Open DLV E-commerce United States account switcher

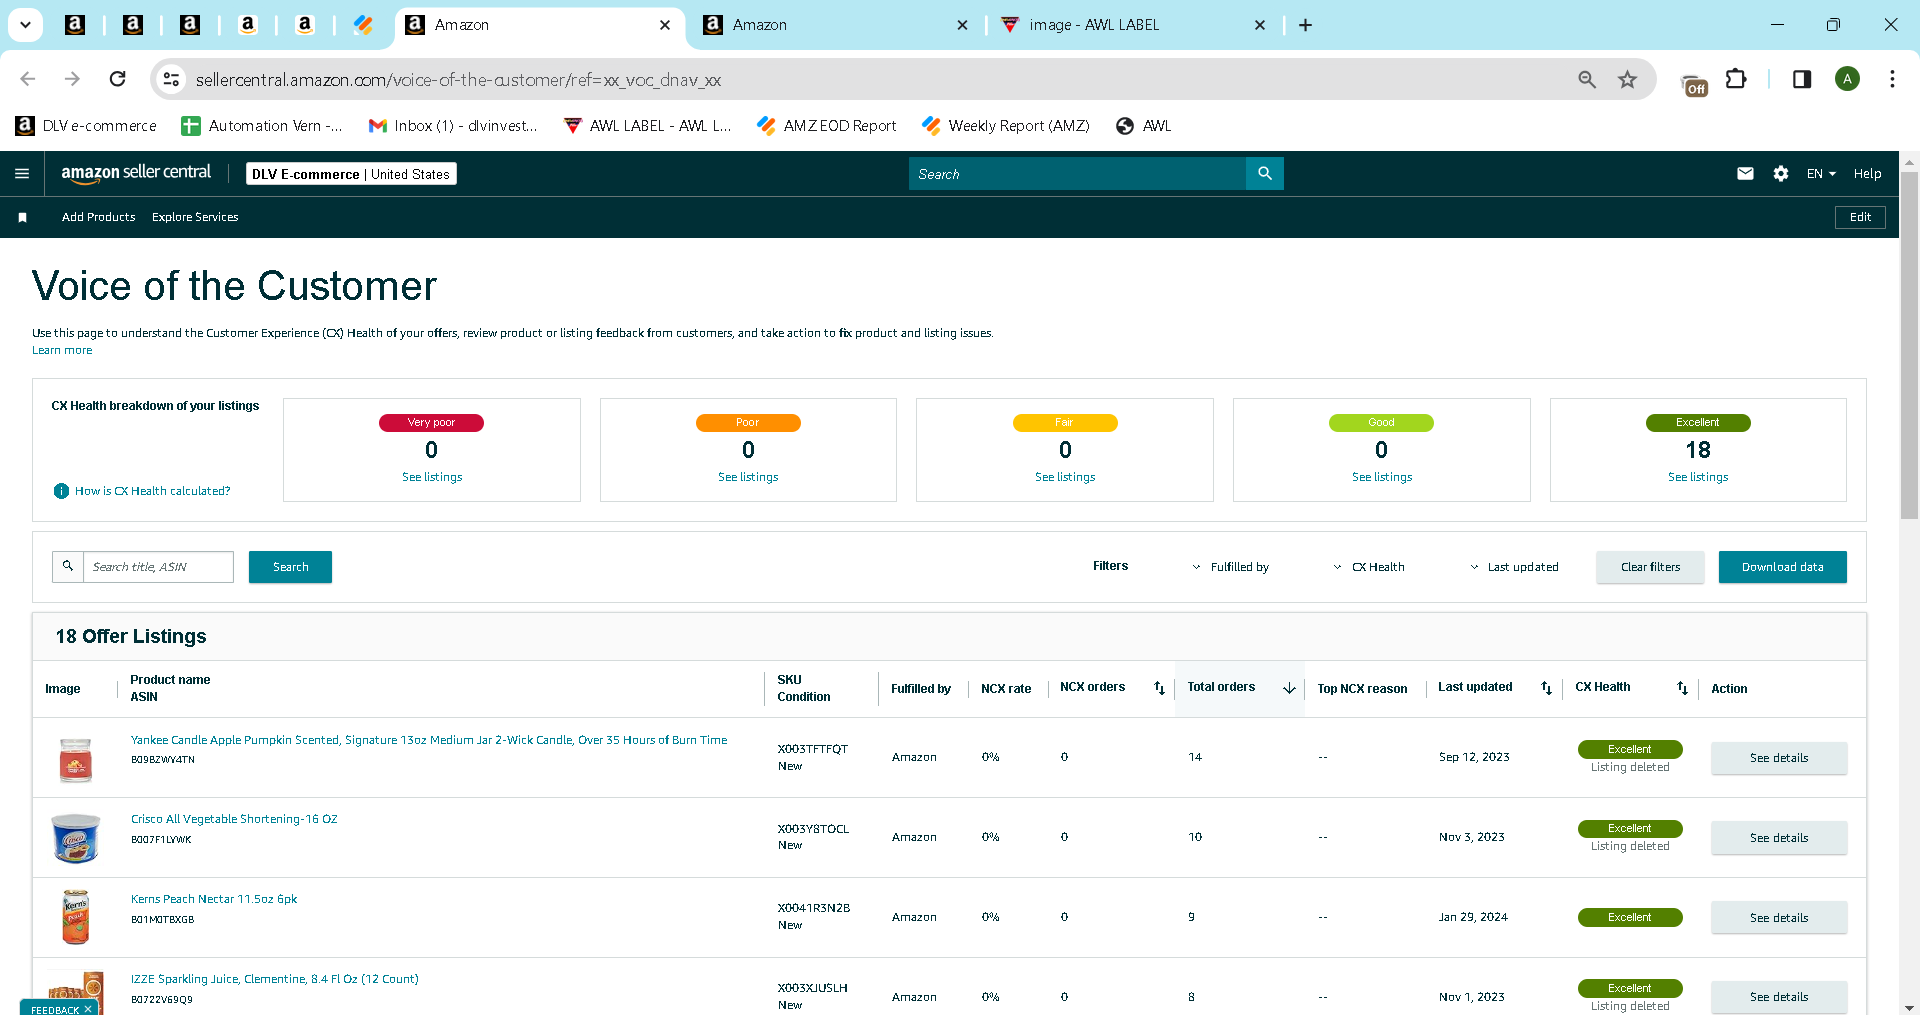(351, 174)
